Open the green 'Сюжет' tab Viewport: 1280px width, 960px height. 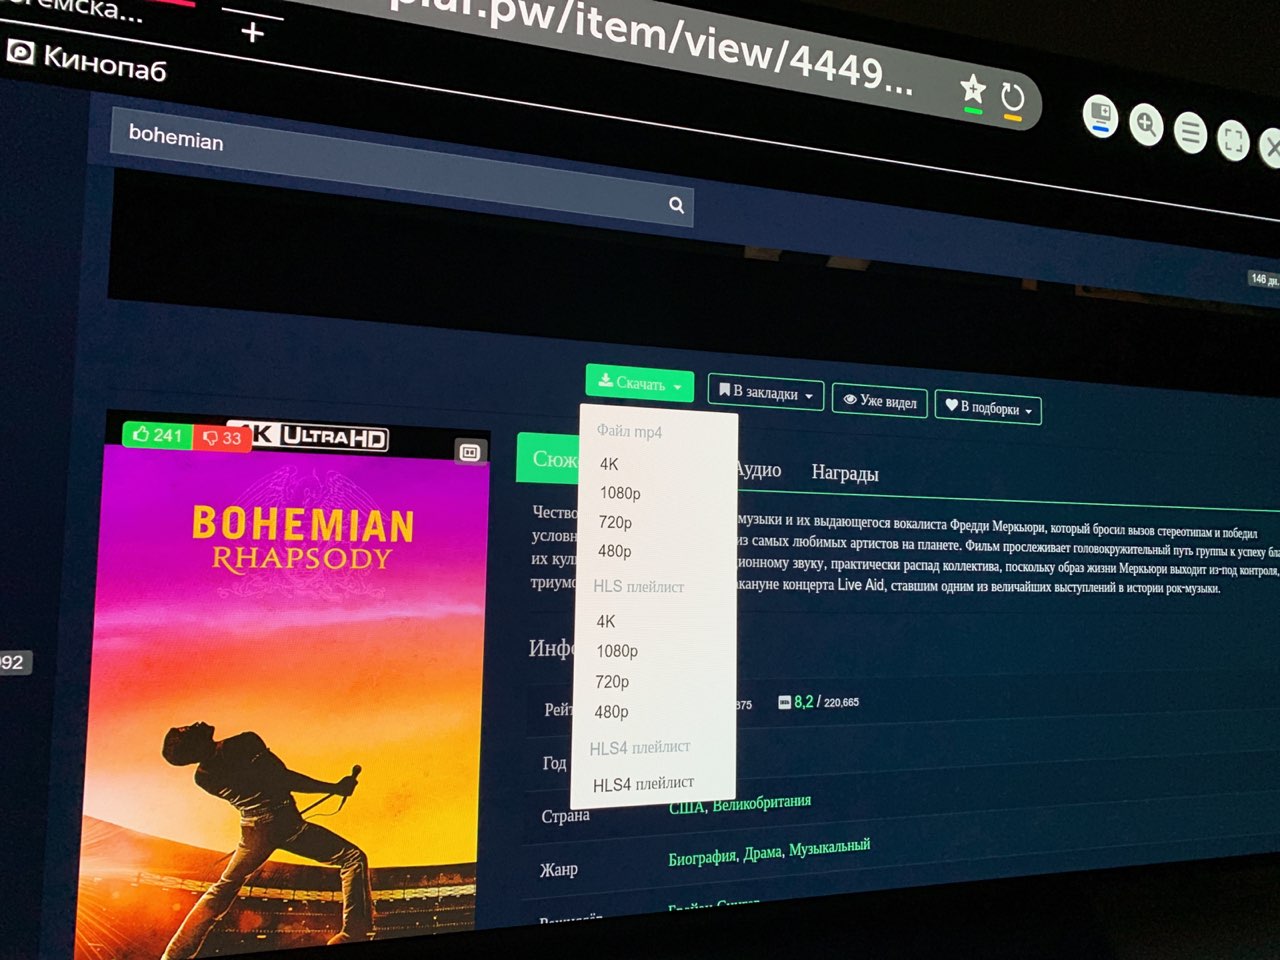point(549,459)
